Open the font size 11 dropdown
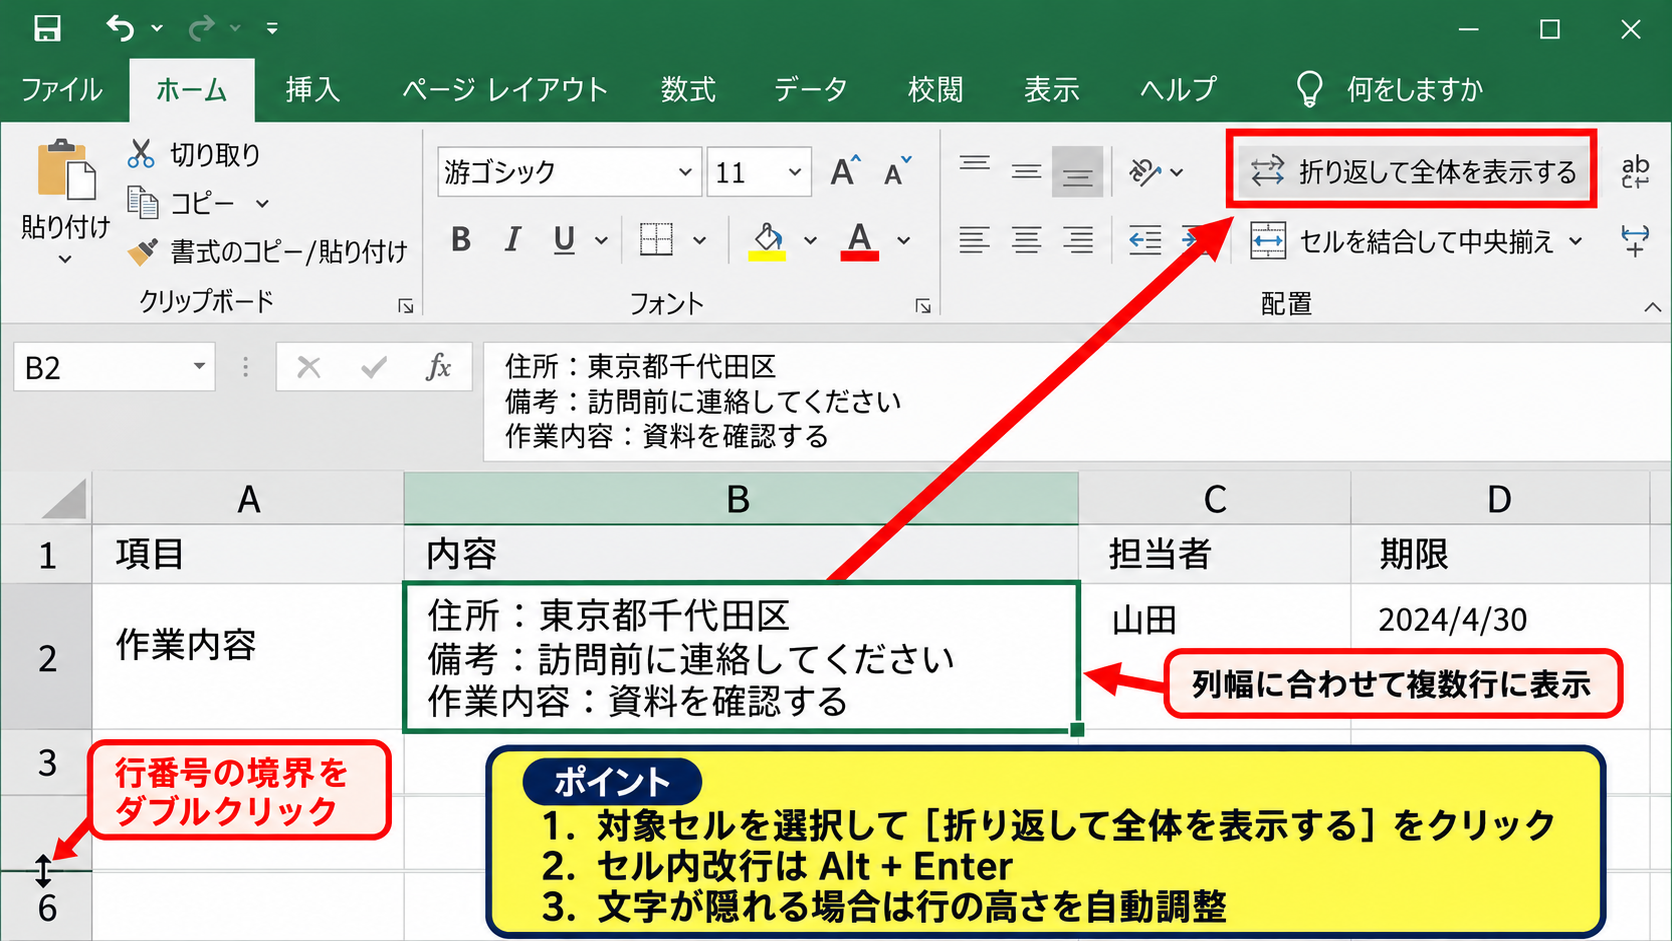This screenshot has height=941, width=1672. [x=795, y=172]
